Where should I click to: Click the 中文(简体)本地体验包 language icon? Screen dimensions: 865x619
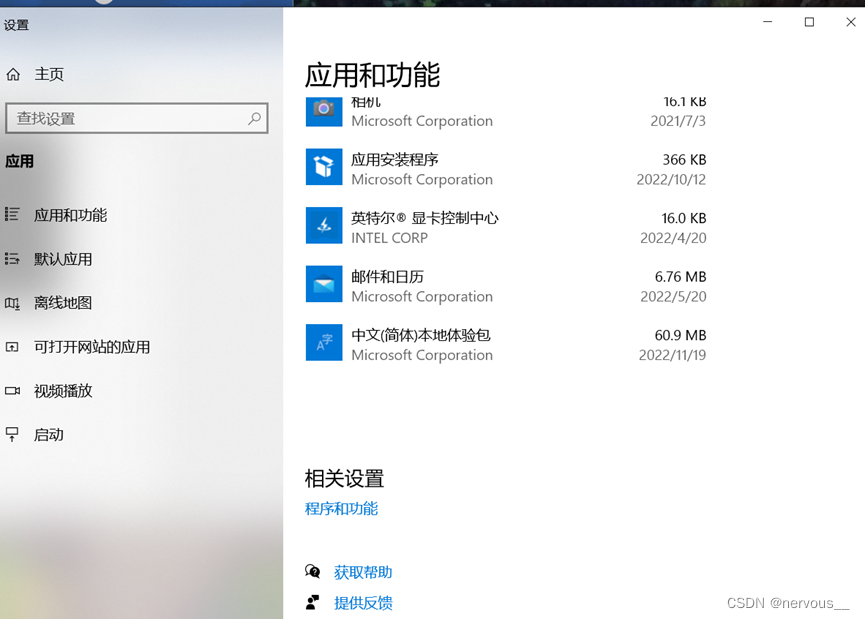(324, 342)
